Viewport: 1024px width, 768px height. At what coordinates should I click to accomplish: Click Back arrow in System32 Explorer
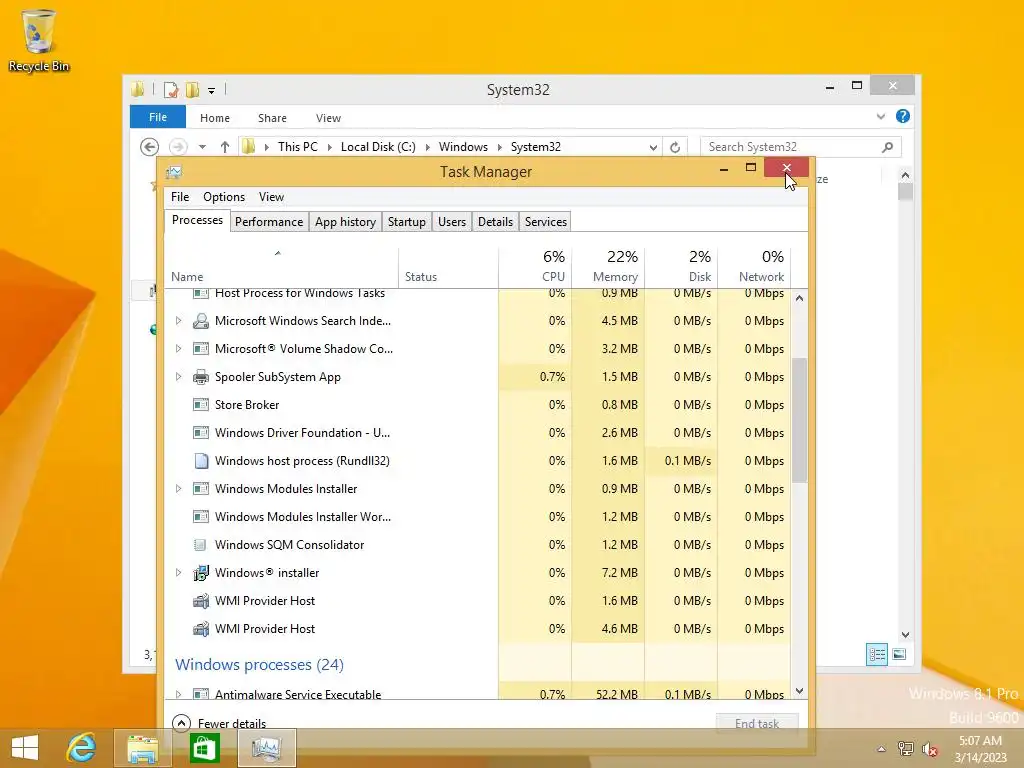[150, 147]
